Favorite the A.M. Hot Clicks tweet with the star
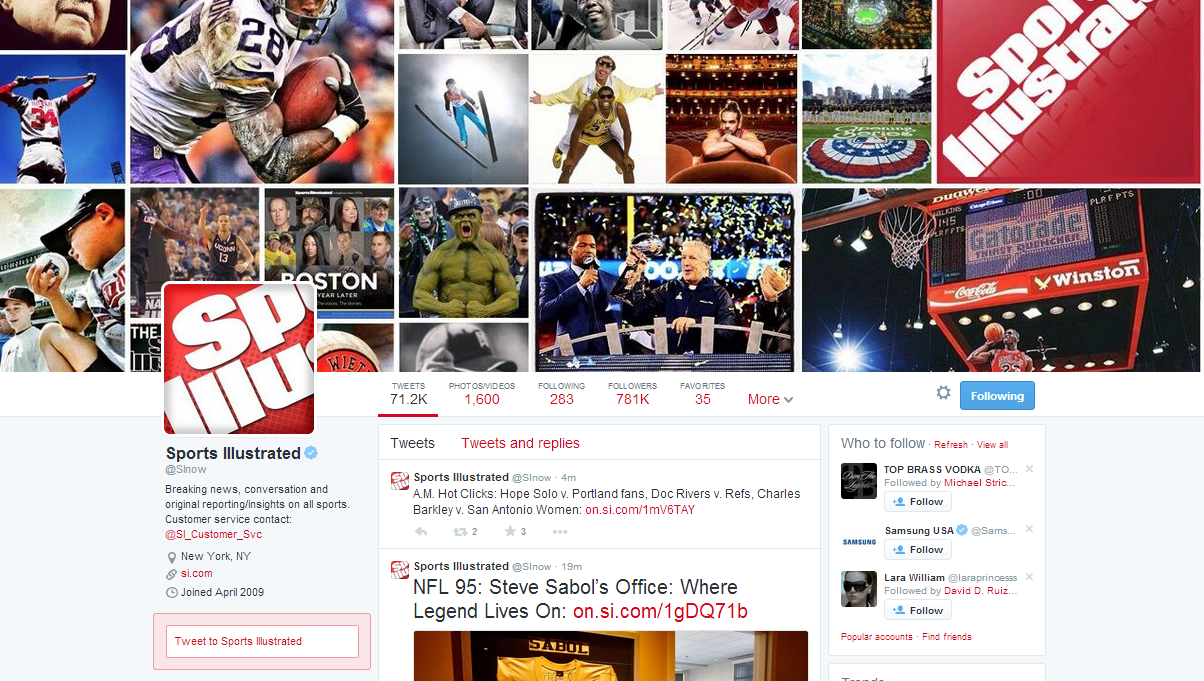 point(510,532)
